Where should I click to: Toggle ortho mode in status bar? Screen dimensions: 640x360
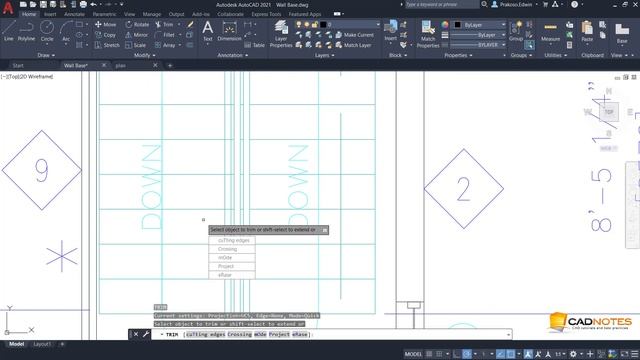[x=456, y=354]
